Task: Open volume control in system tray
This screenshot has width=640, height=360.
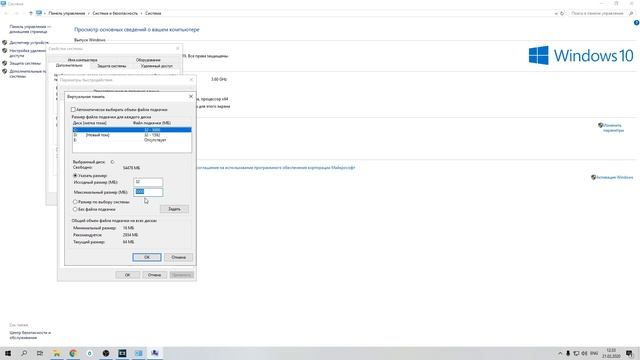Action: [584, 353]
